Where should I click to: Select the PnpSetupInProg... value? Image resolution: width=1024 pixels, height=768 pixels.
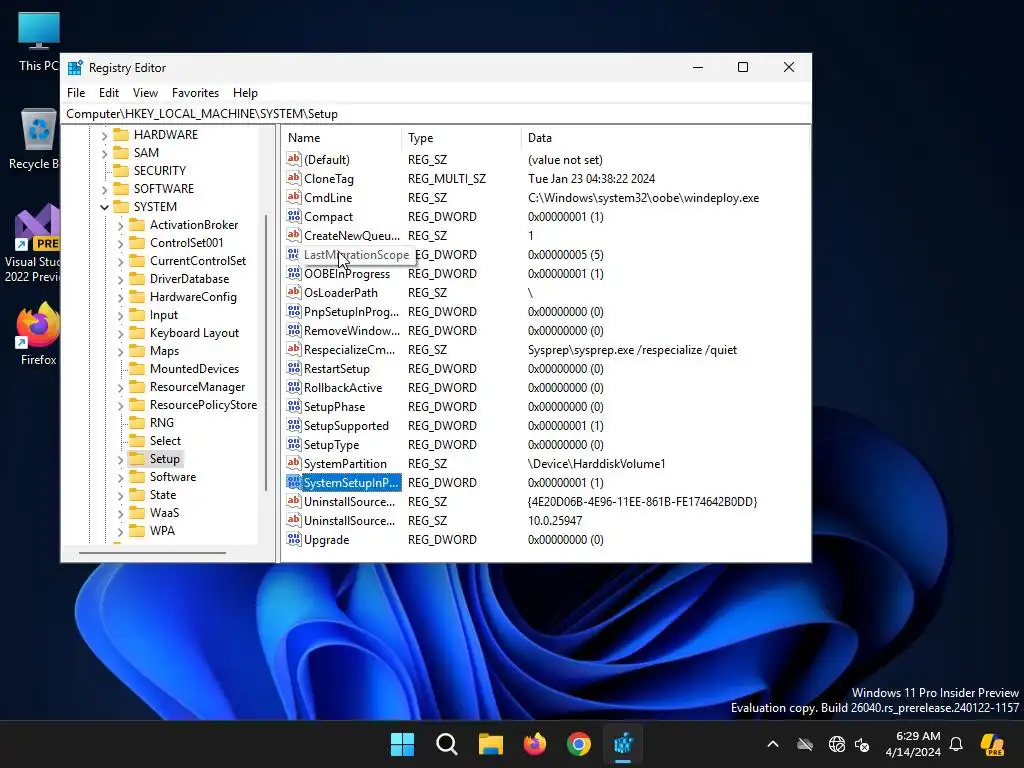[351, 312]
